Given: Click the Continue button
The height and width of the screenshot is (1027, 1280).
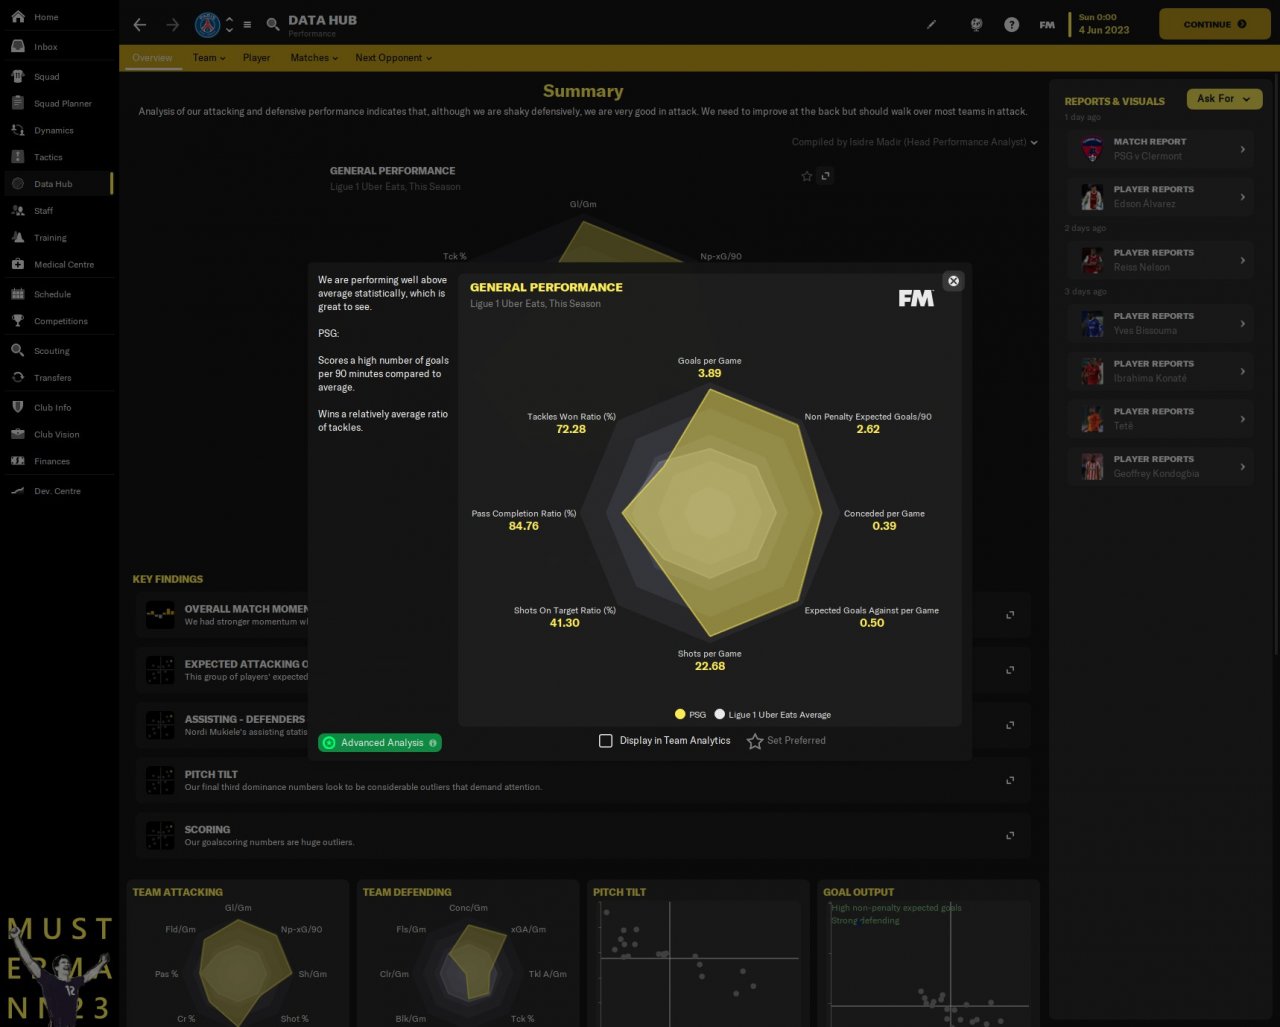Looking at the screenshot, I should [1214, 24].
